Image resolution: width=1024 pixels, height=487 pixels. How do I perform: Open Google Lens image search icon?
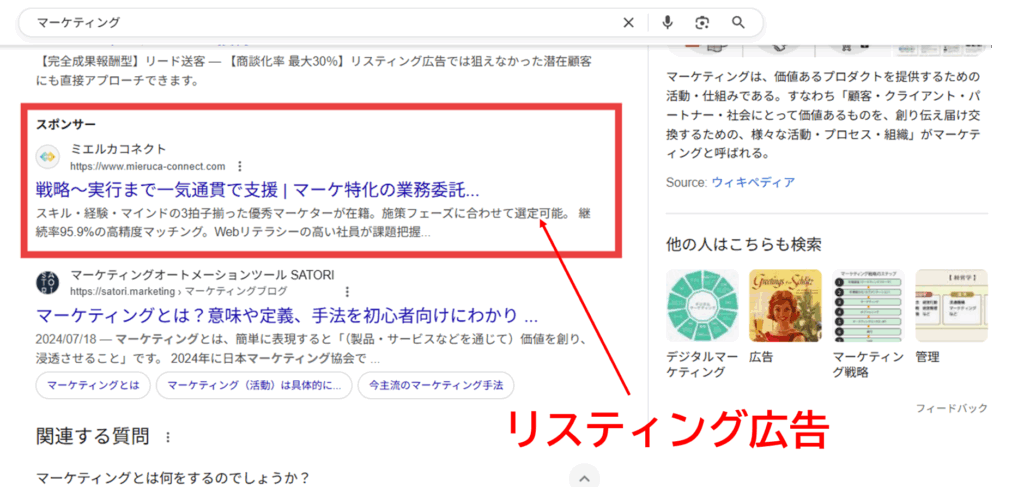pos(702,23)
